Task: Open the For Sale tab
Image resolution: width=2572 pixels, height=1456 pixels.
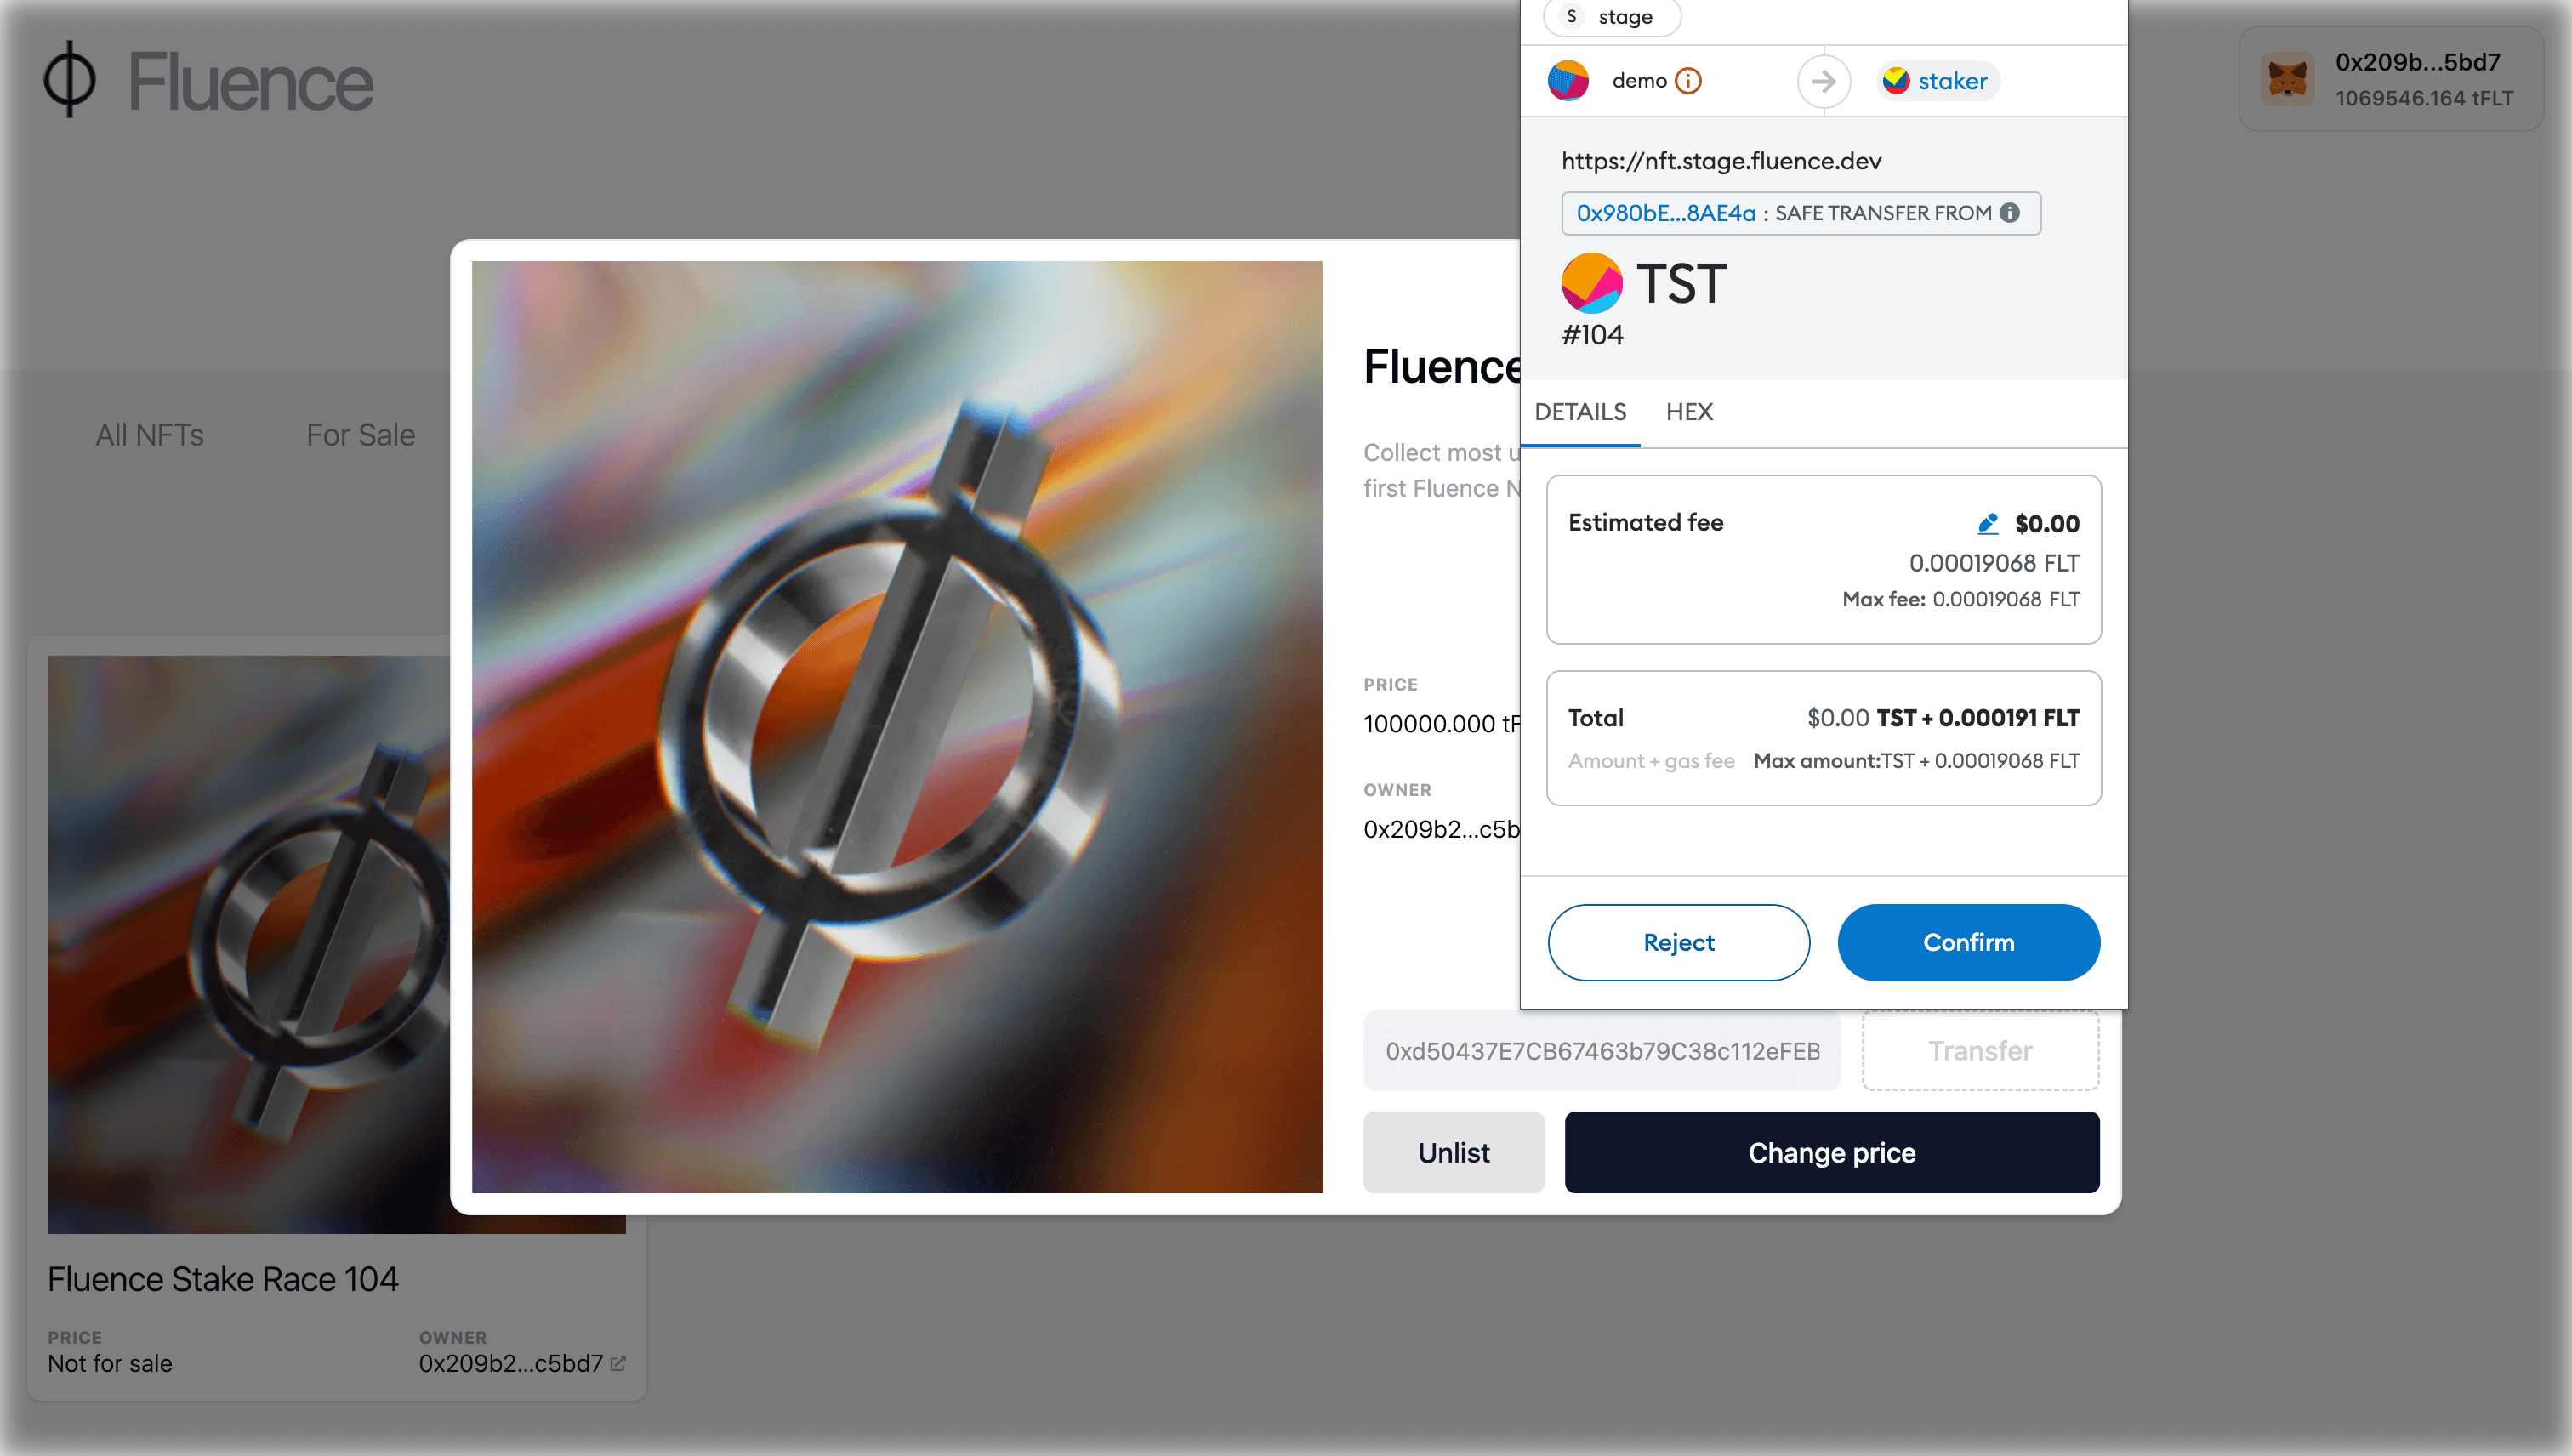Action: tap(361, 435)
